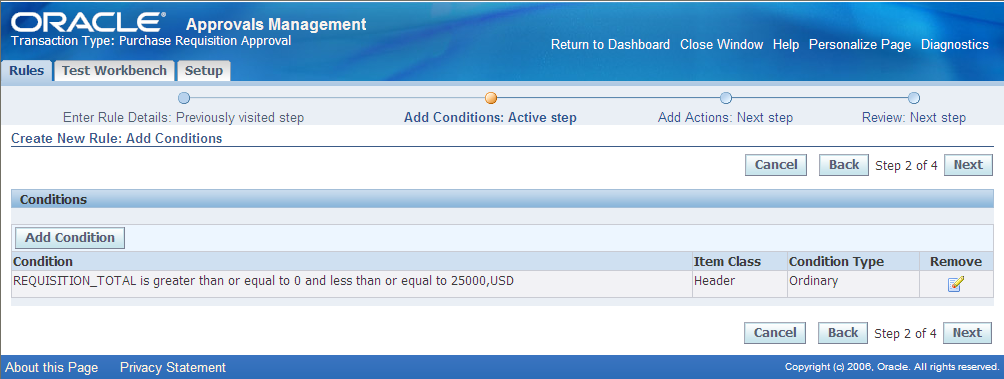Open the Diagnostics link

955,45
